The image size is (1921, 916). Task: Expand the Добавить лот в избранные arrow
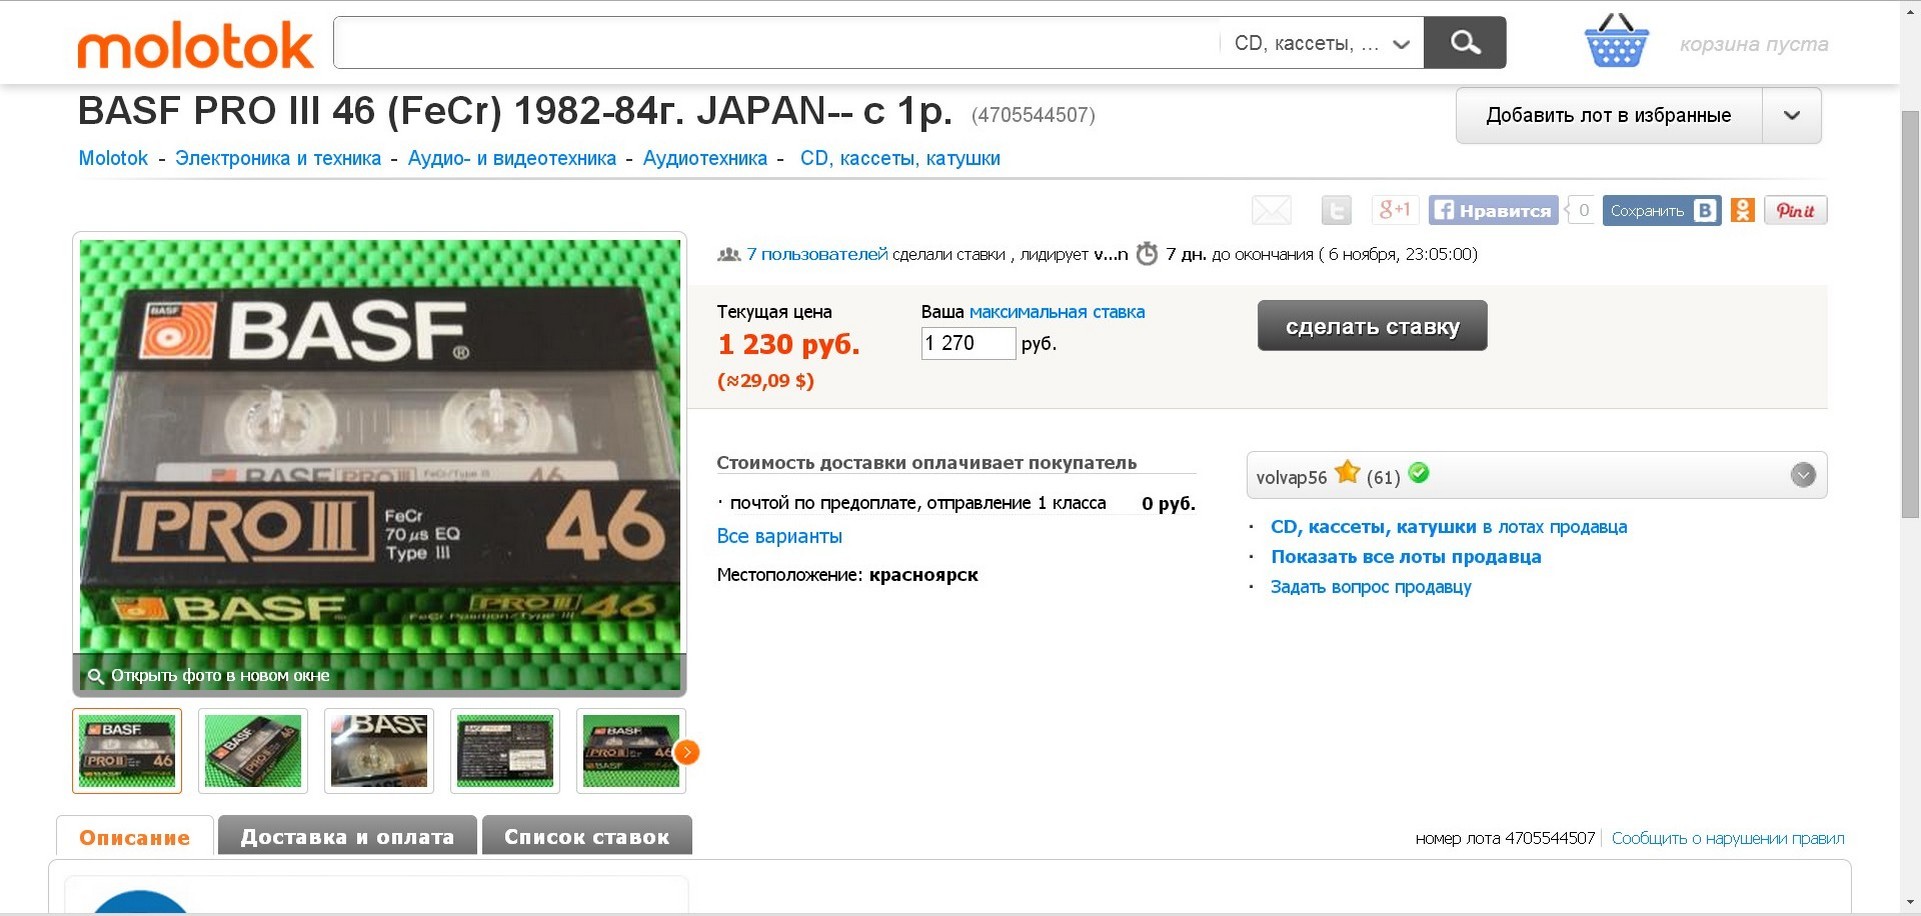[x=1791, y=115]
